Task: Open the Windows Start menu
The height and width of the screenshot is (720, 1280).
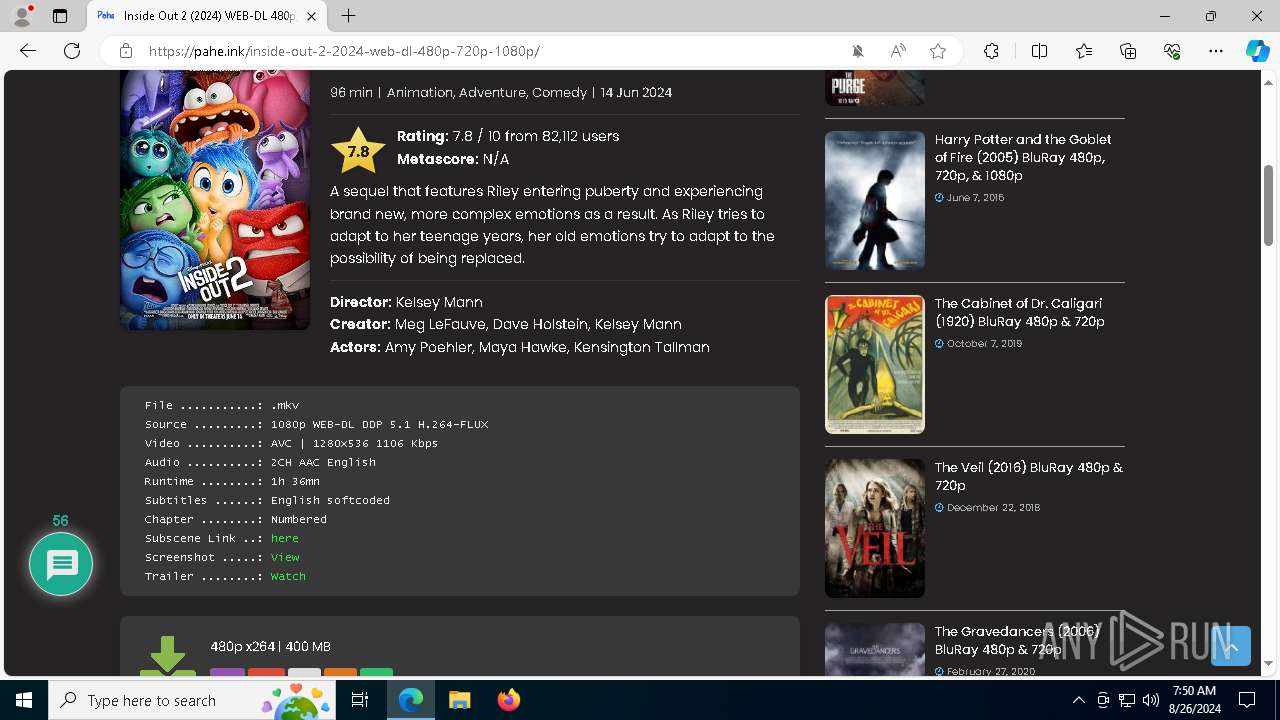Action: click(x=24, y=700)
